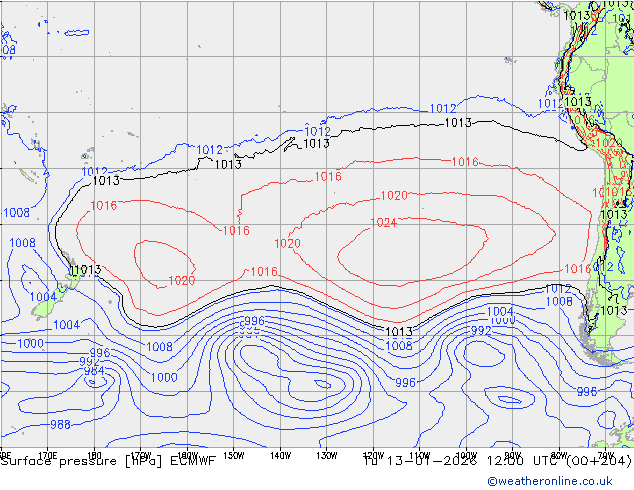The width and height of the screenshot is (634, 490).
Task: Click the 130W longitude label
Action: (327, 455)
